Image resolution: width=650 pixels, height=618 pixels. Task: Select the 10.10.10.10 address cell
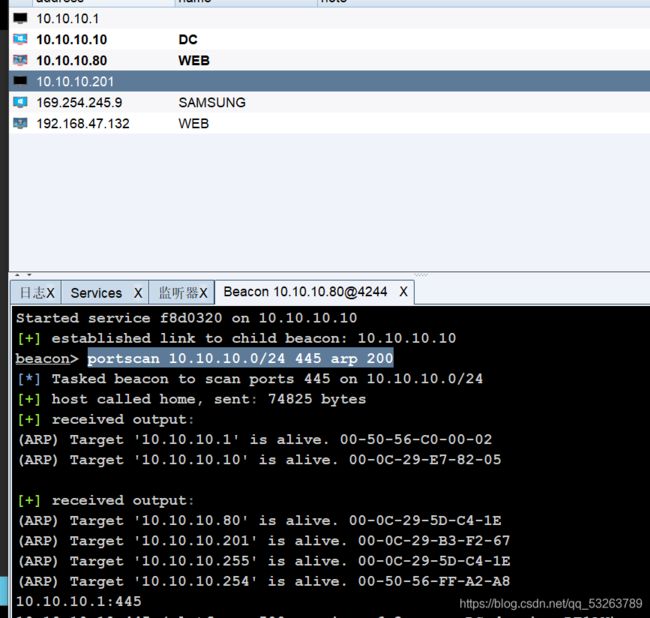click(72, 39)
